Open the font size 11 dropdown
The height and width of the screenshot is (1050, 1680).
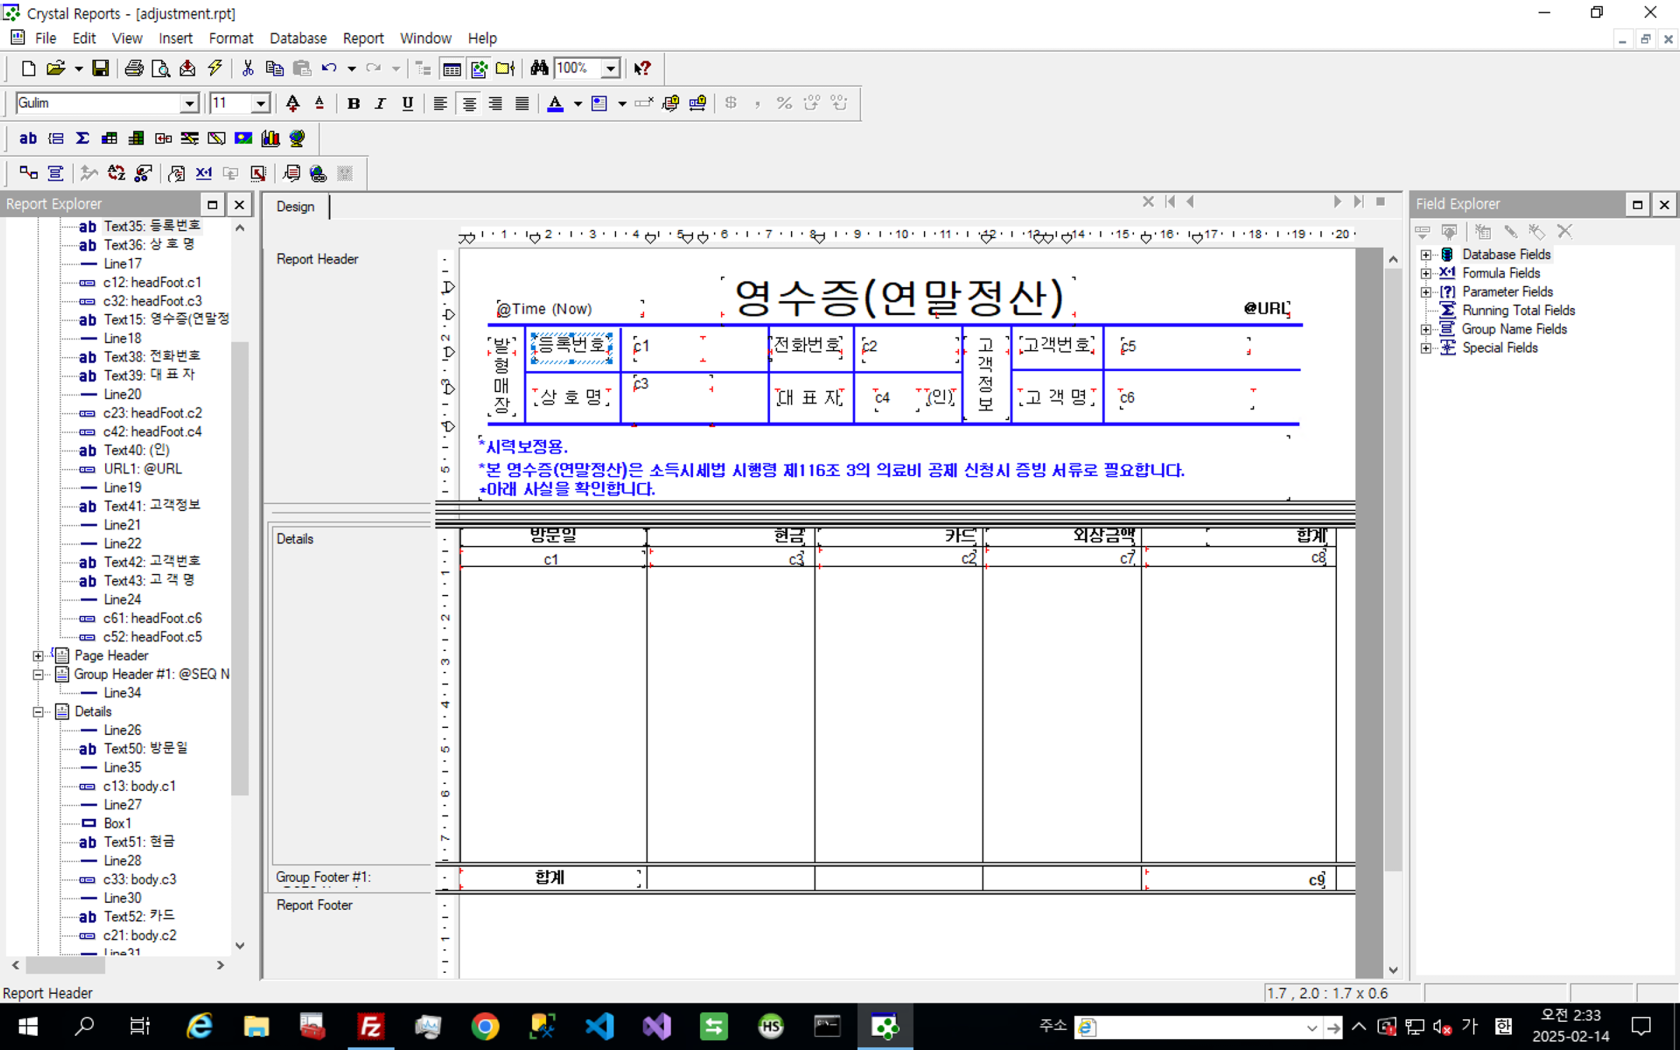(261, 103)
